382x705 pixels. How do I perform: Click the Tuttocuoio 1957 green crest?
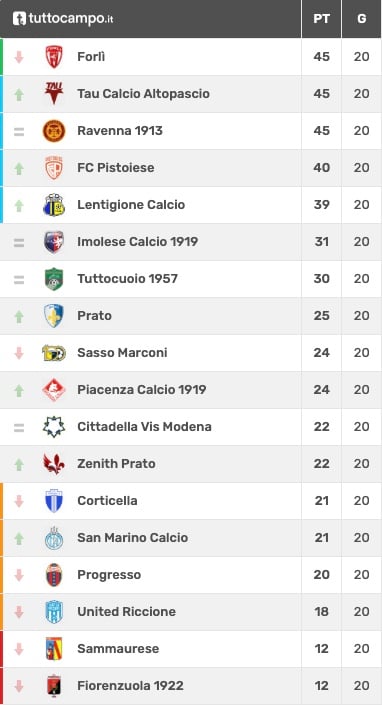pos(54,279)
